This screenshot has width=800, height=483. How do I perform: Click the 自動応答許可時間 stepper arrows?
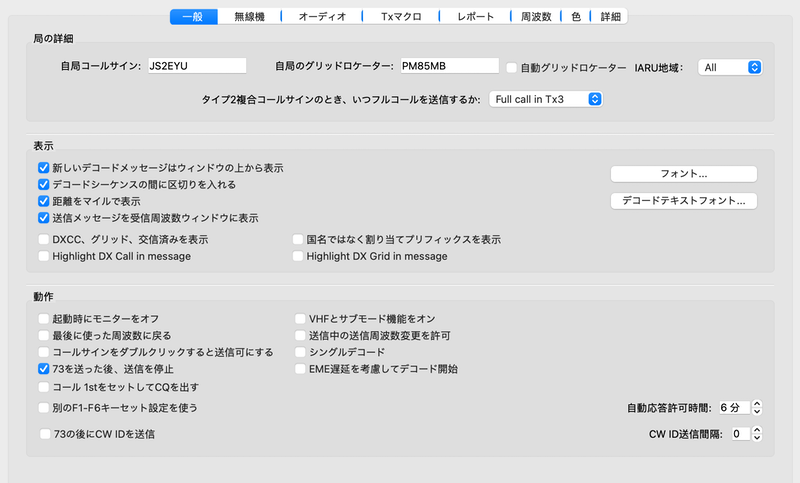(x=756, y=408)
